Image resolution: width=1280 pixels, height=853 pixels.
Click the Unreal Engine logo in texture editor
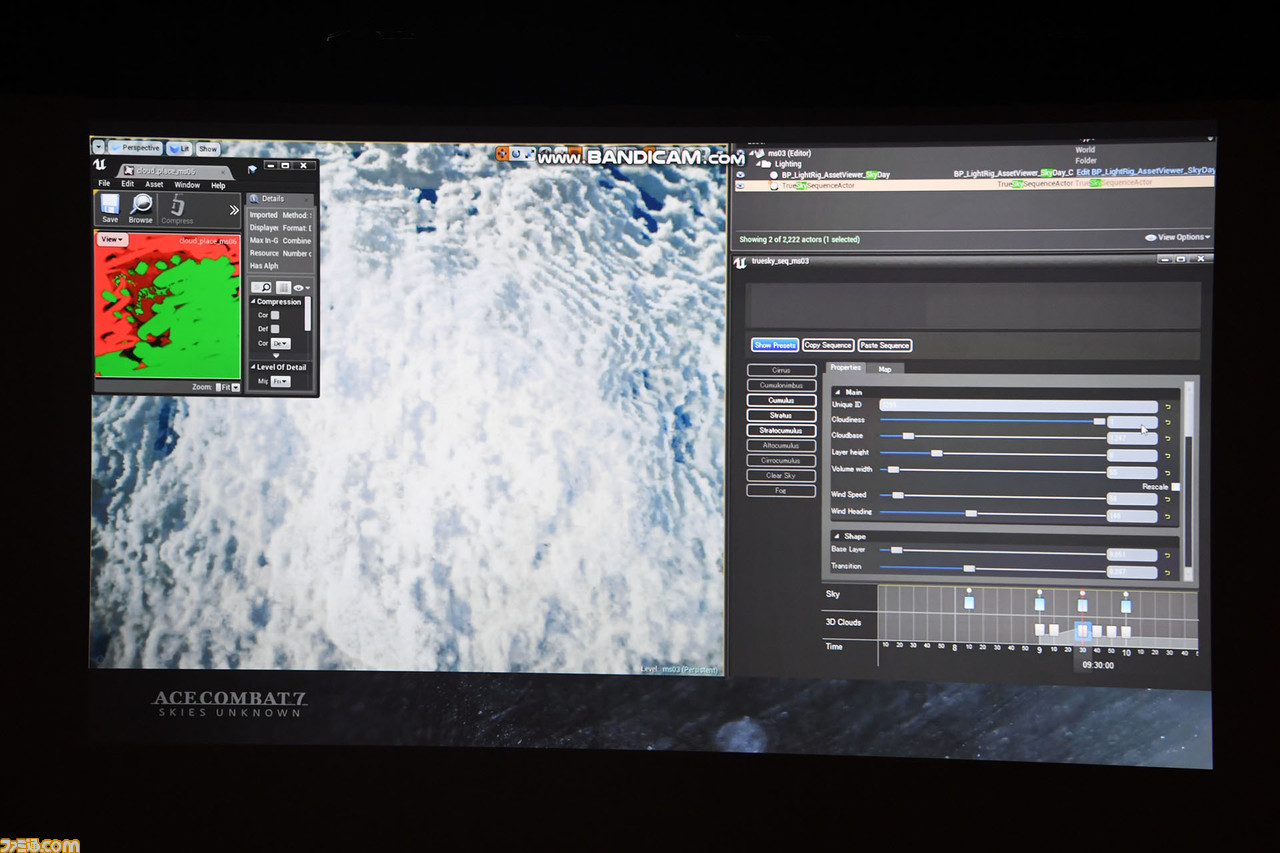point(100,165)
